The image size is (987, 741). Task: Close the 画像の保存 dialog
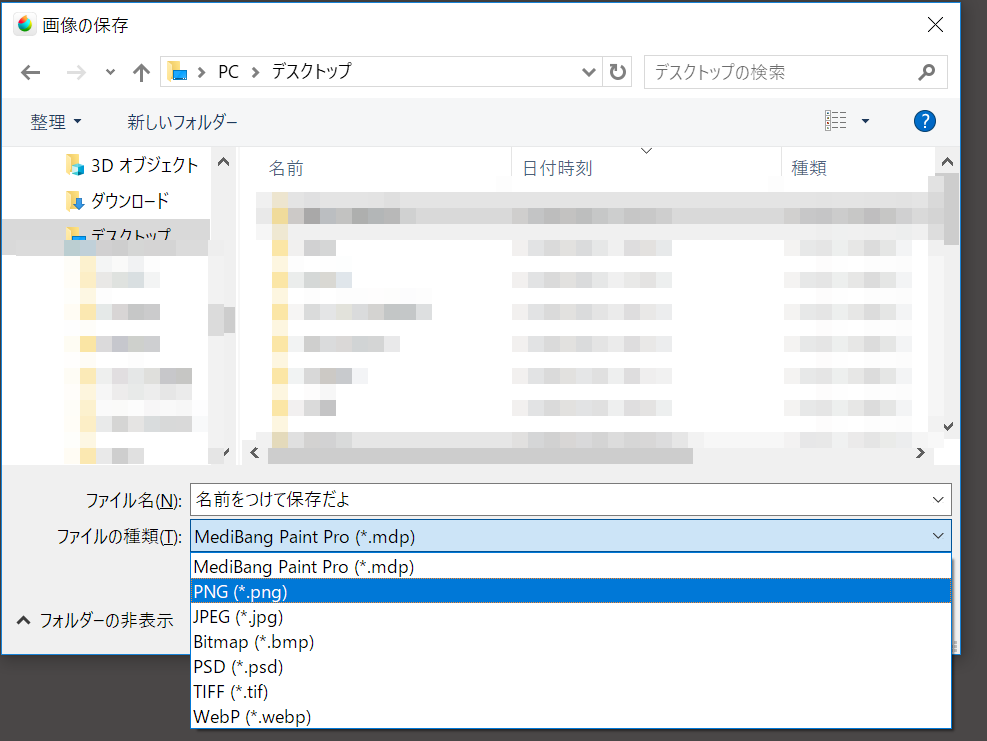click(935, 25)
